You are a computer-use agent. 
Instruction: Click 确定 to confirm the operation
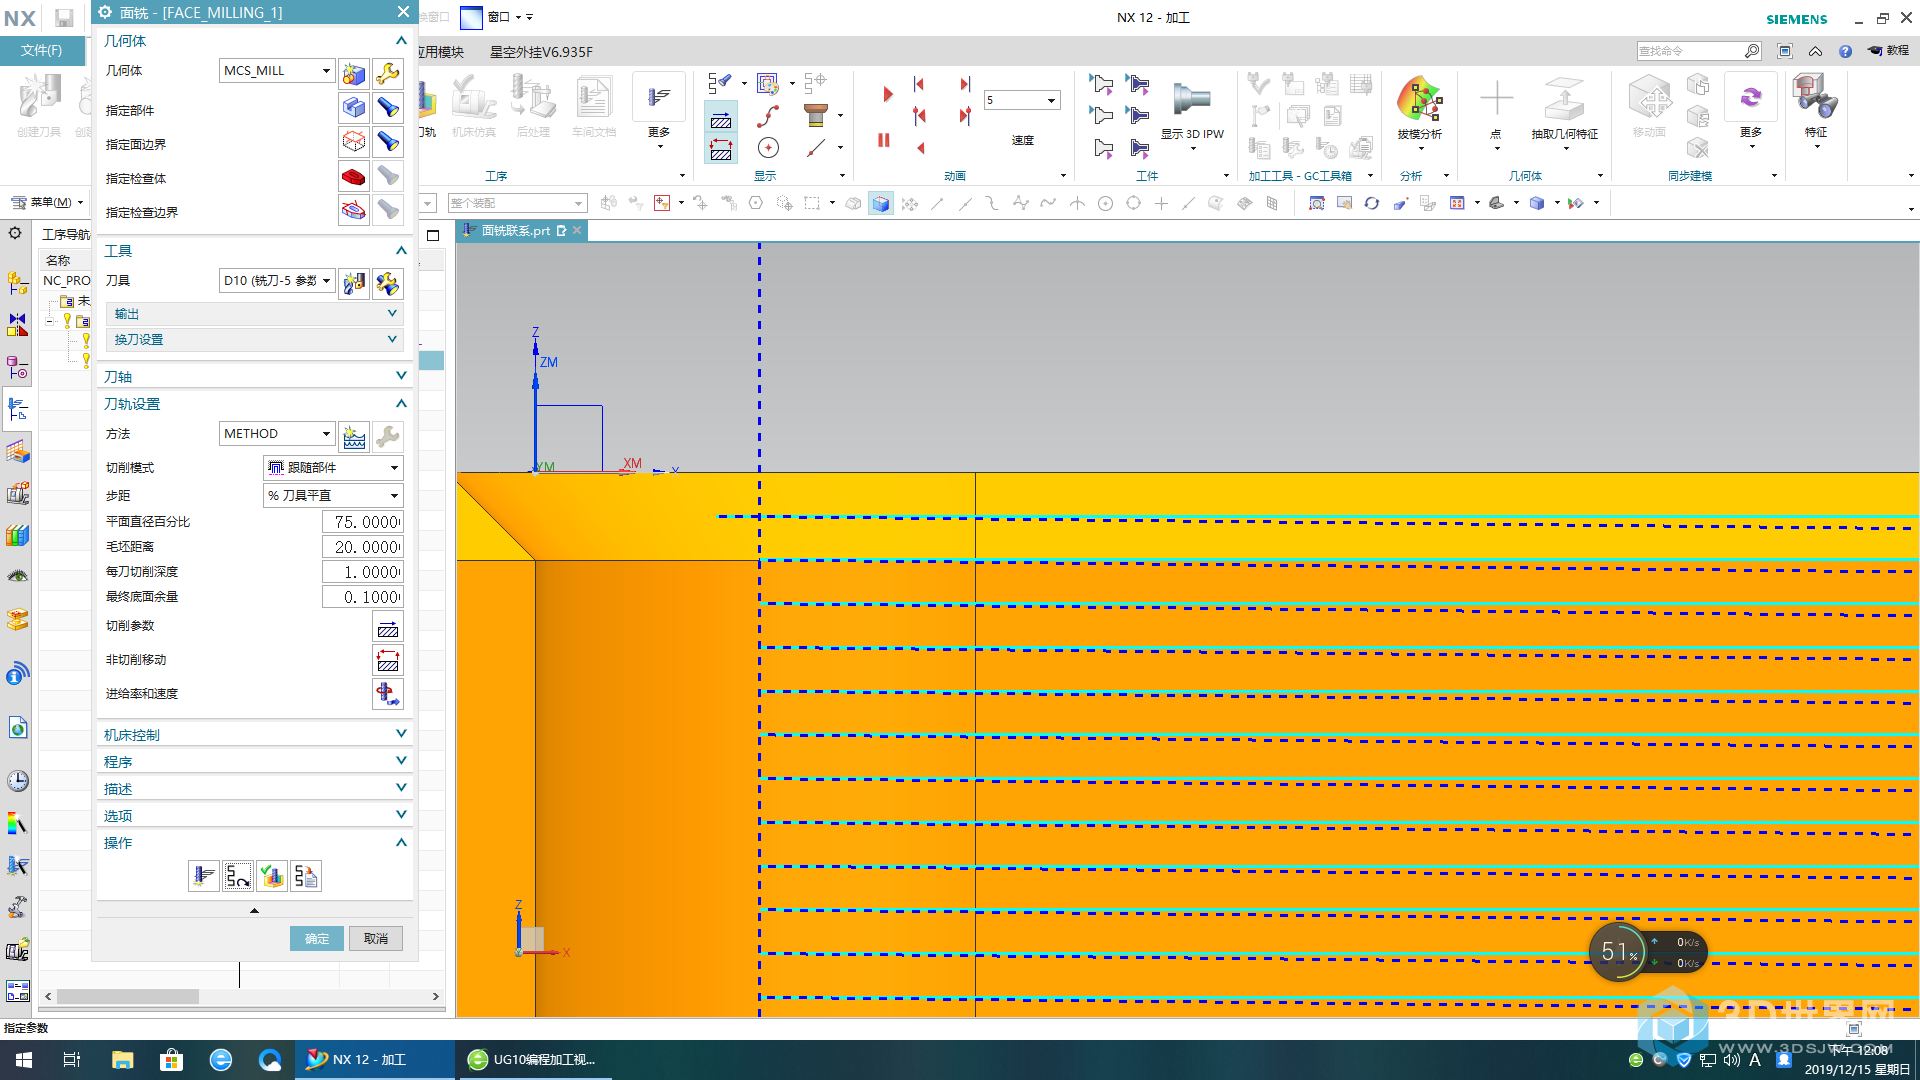coord(317,938)
